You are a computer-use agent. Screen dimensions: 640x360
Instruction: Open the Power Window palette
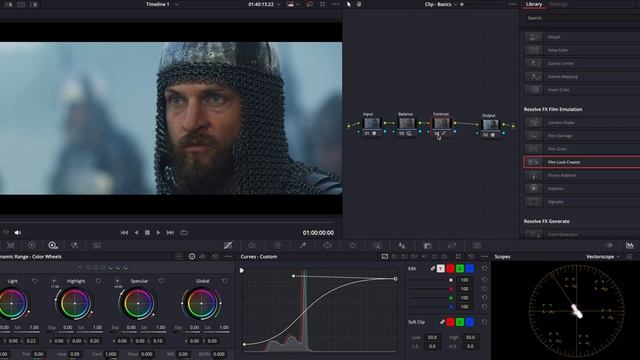click(327, 245)
